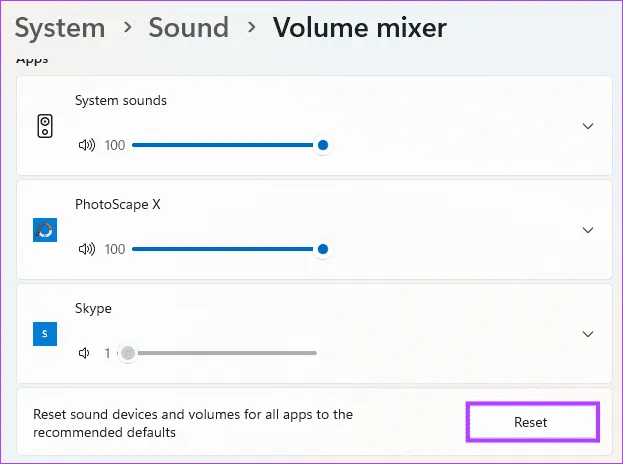
Task: Click the reset sound devices description text
Action: 193,423
